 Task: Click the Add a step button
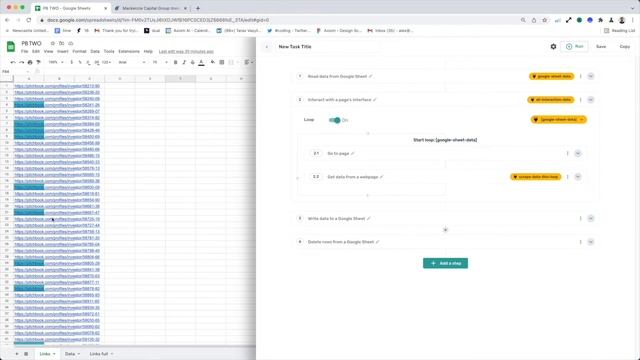pos(445,263)
